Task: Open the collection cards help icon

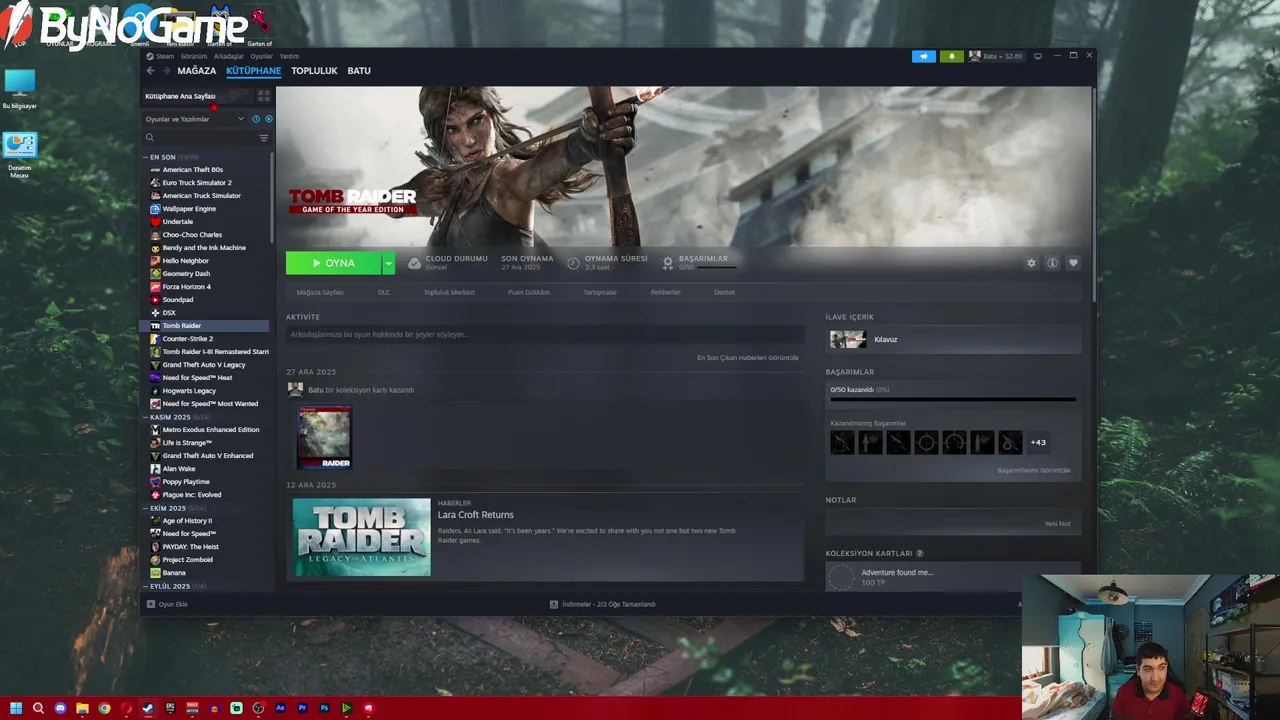Action: (920, 553)
